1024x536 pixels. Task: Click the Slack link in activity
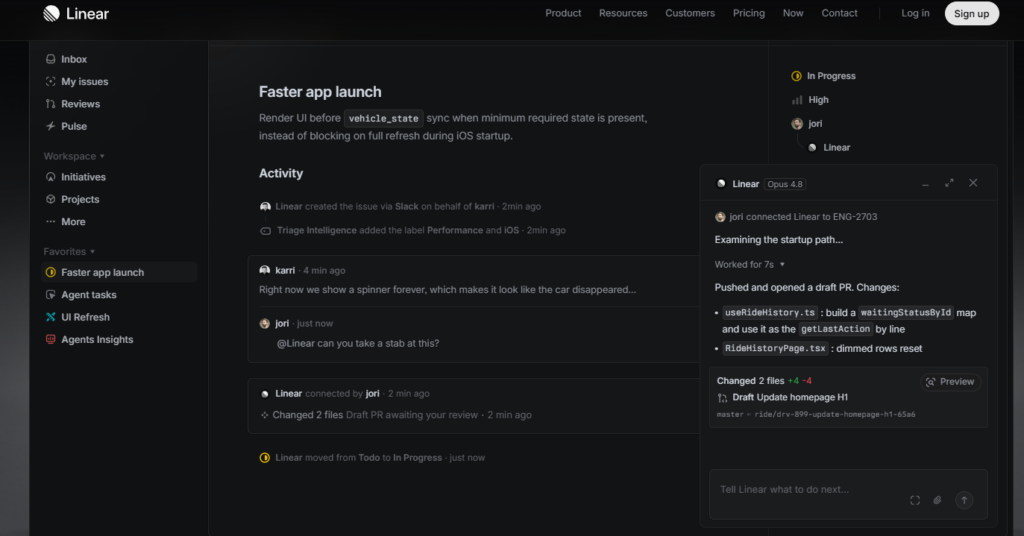[x=406, y=206]
